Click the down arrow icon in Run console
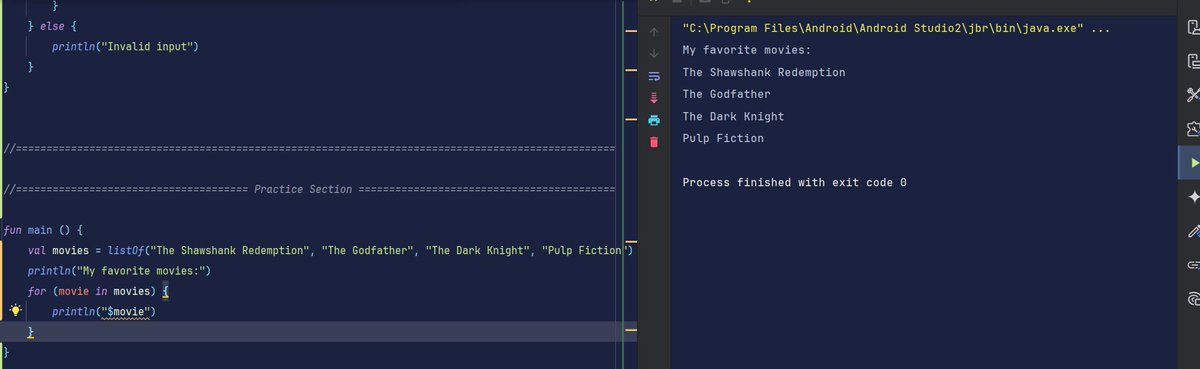1200x369 pixels. 654,53
